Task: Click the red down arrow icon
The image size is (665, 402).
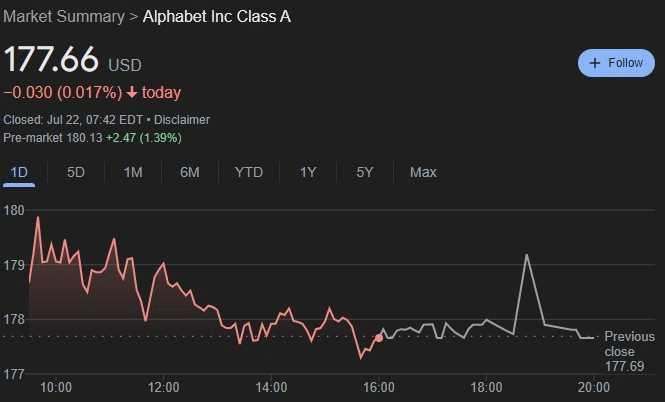Action: (x=131, y=93)
